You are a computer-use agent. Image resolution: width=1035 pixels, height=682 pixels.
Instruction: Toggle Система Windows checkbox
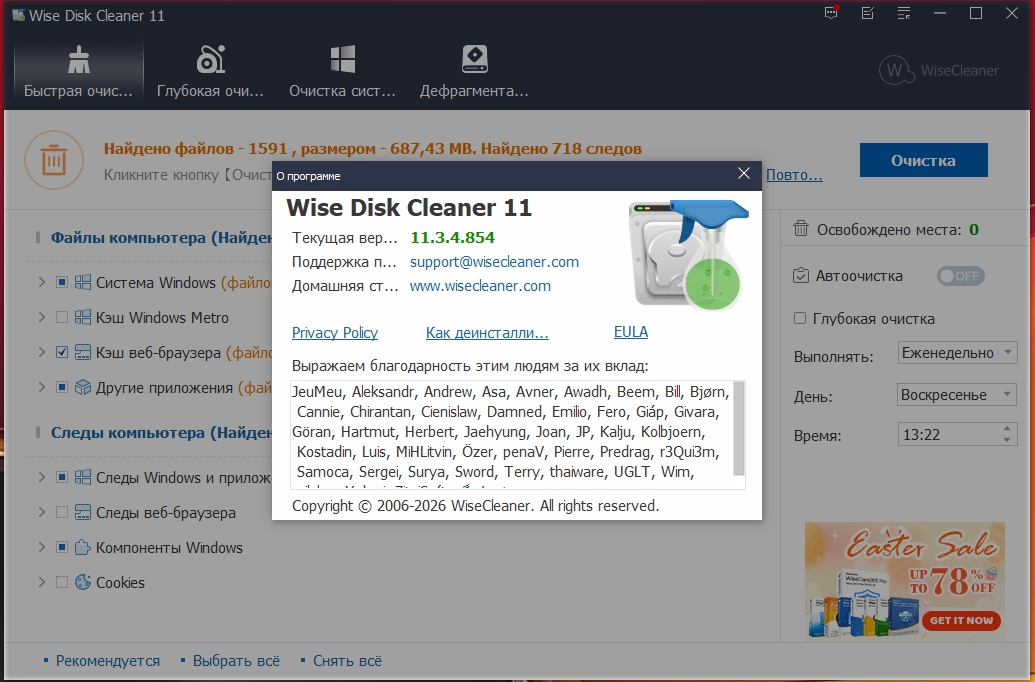pyautogui.click(x=62, y=283)
